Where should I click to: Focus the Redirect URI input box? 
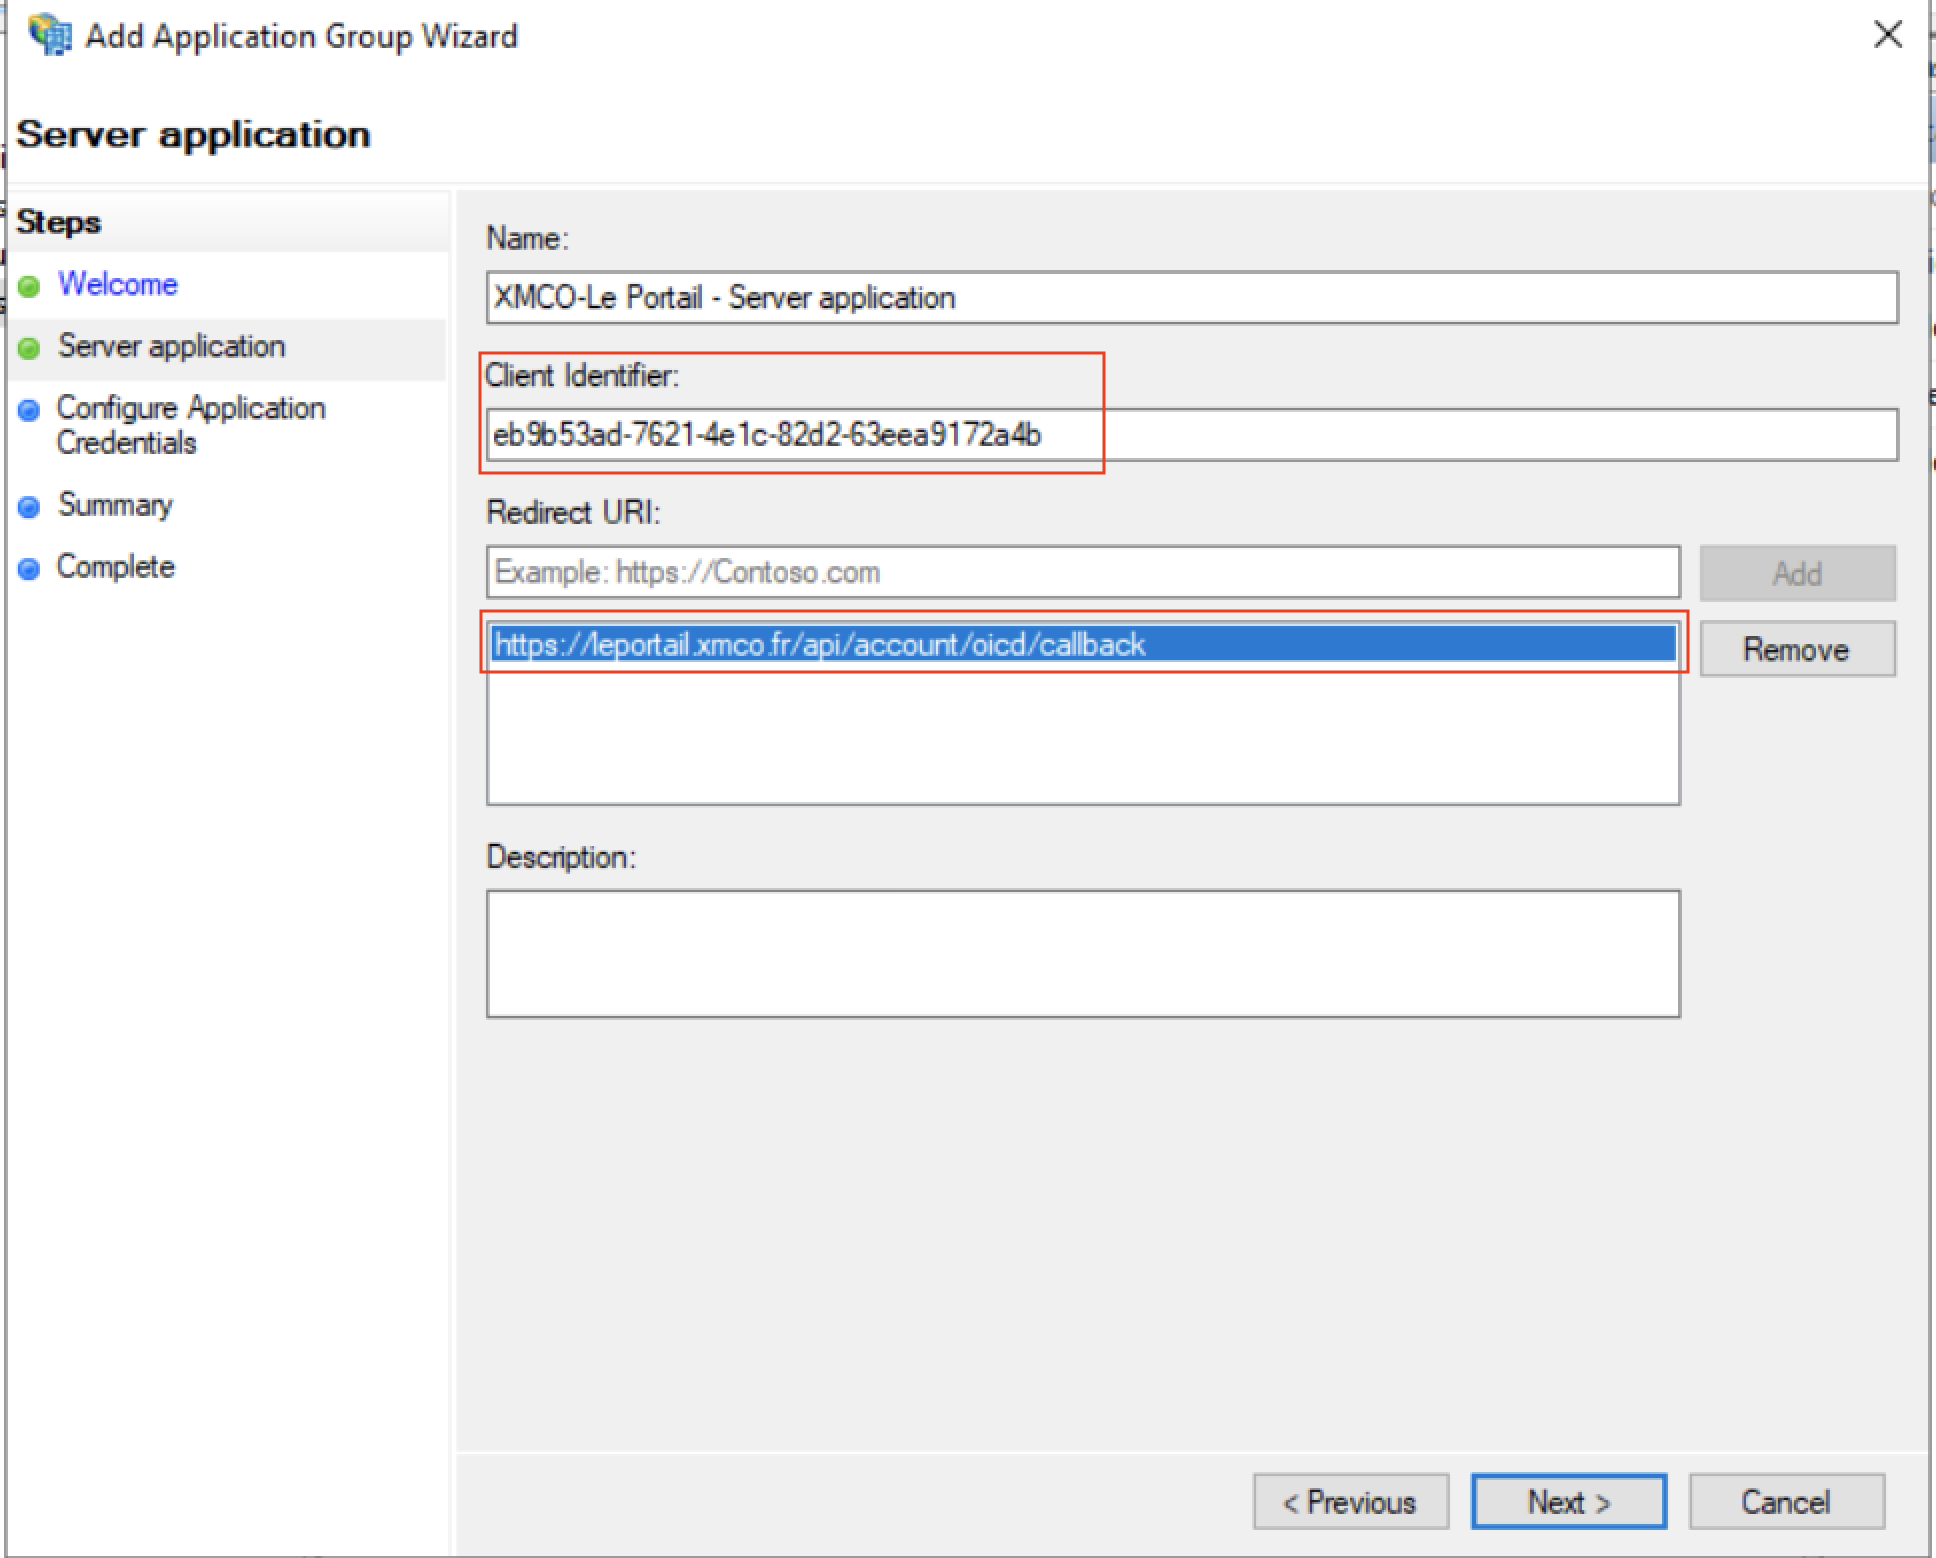pos(1082,572)
